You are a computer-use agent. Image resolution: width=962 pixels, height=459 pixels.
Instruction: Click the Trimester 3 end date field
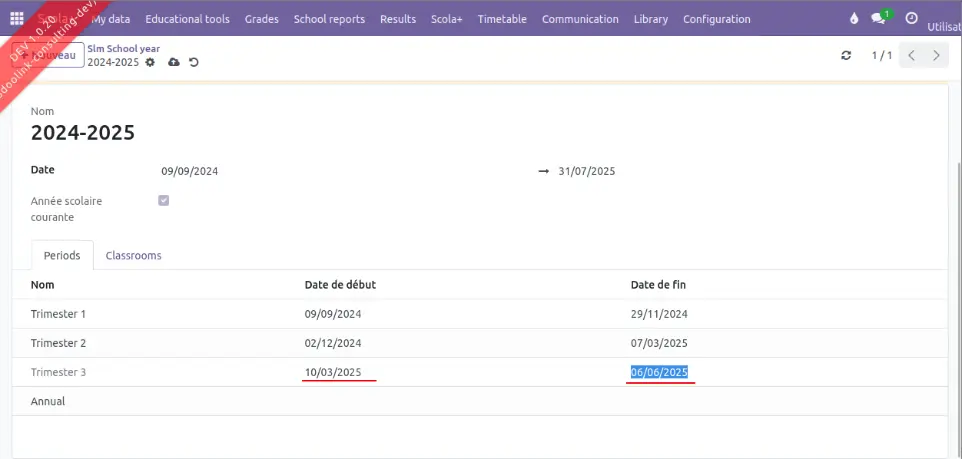659,372
